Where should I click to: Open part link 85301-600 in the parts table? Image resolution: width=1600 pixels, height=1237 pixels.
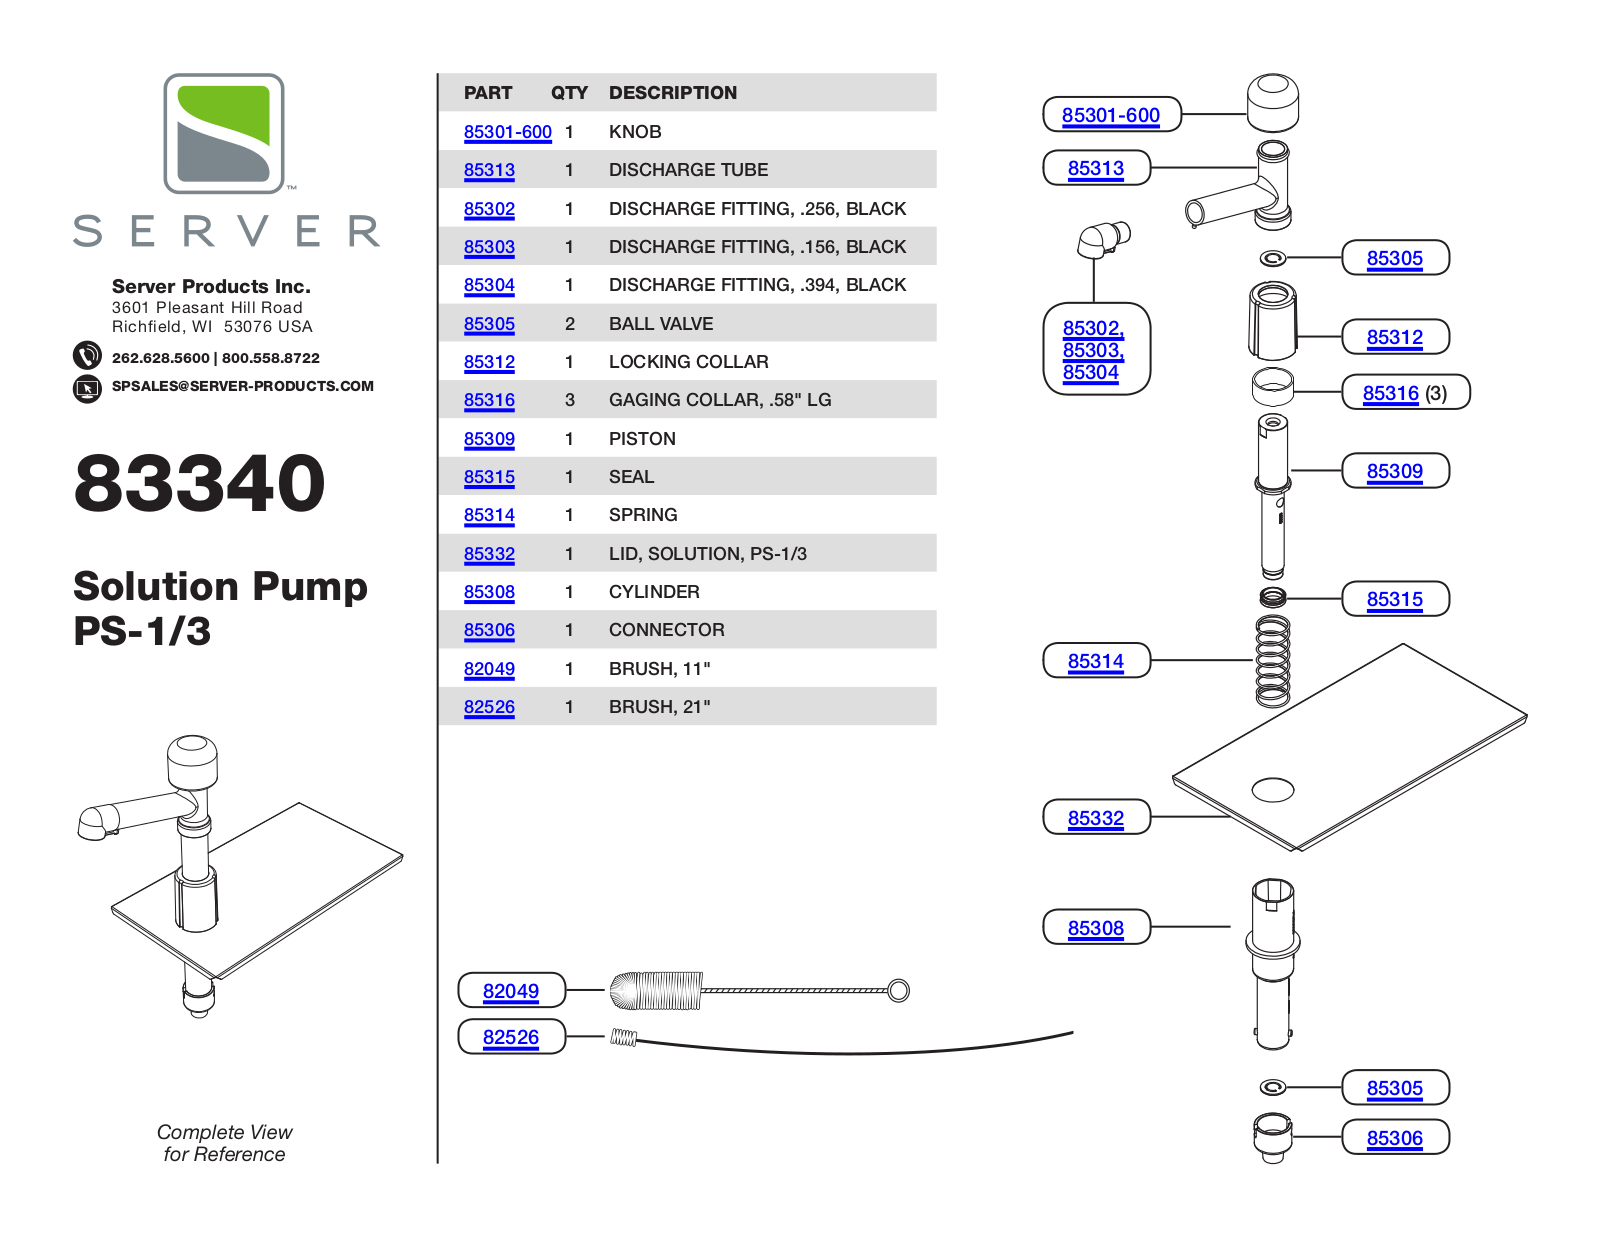click(x=507, y=132)
